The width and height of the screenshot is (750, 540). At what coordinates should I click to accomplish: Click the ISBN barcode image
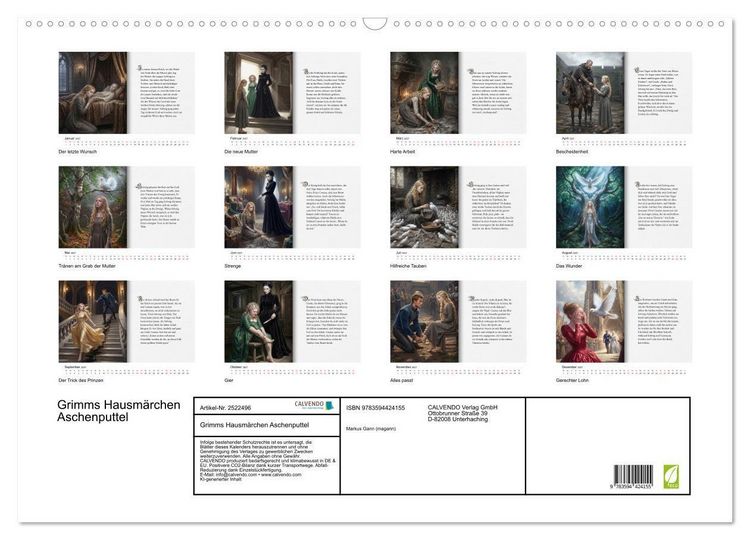[x=632, y=476]
